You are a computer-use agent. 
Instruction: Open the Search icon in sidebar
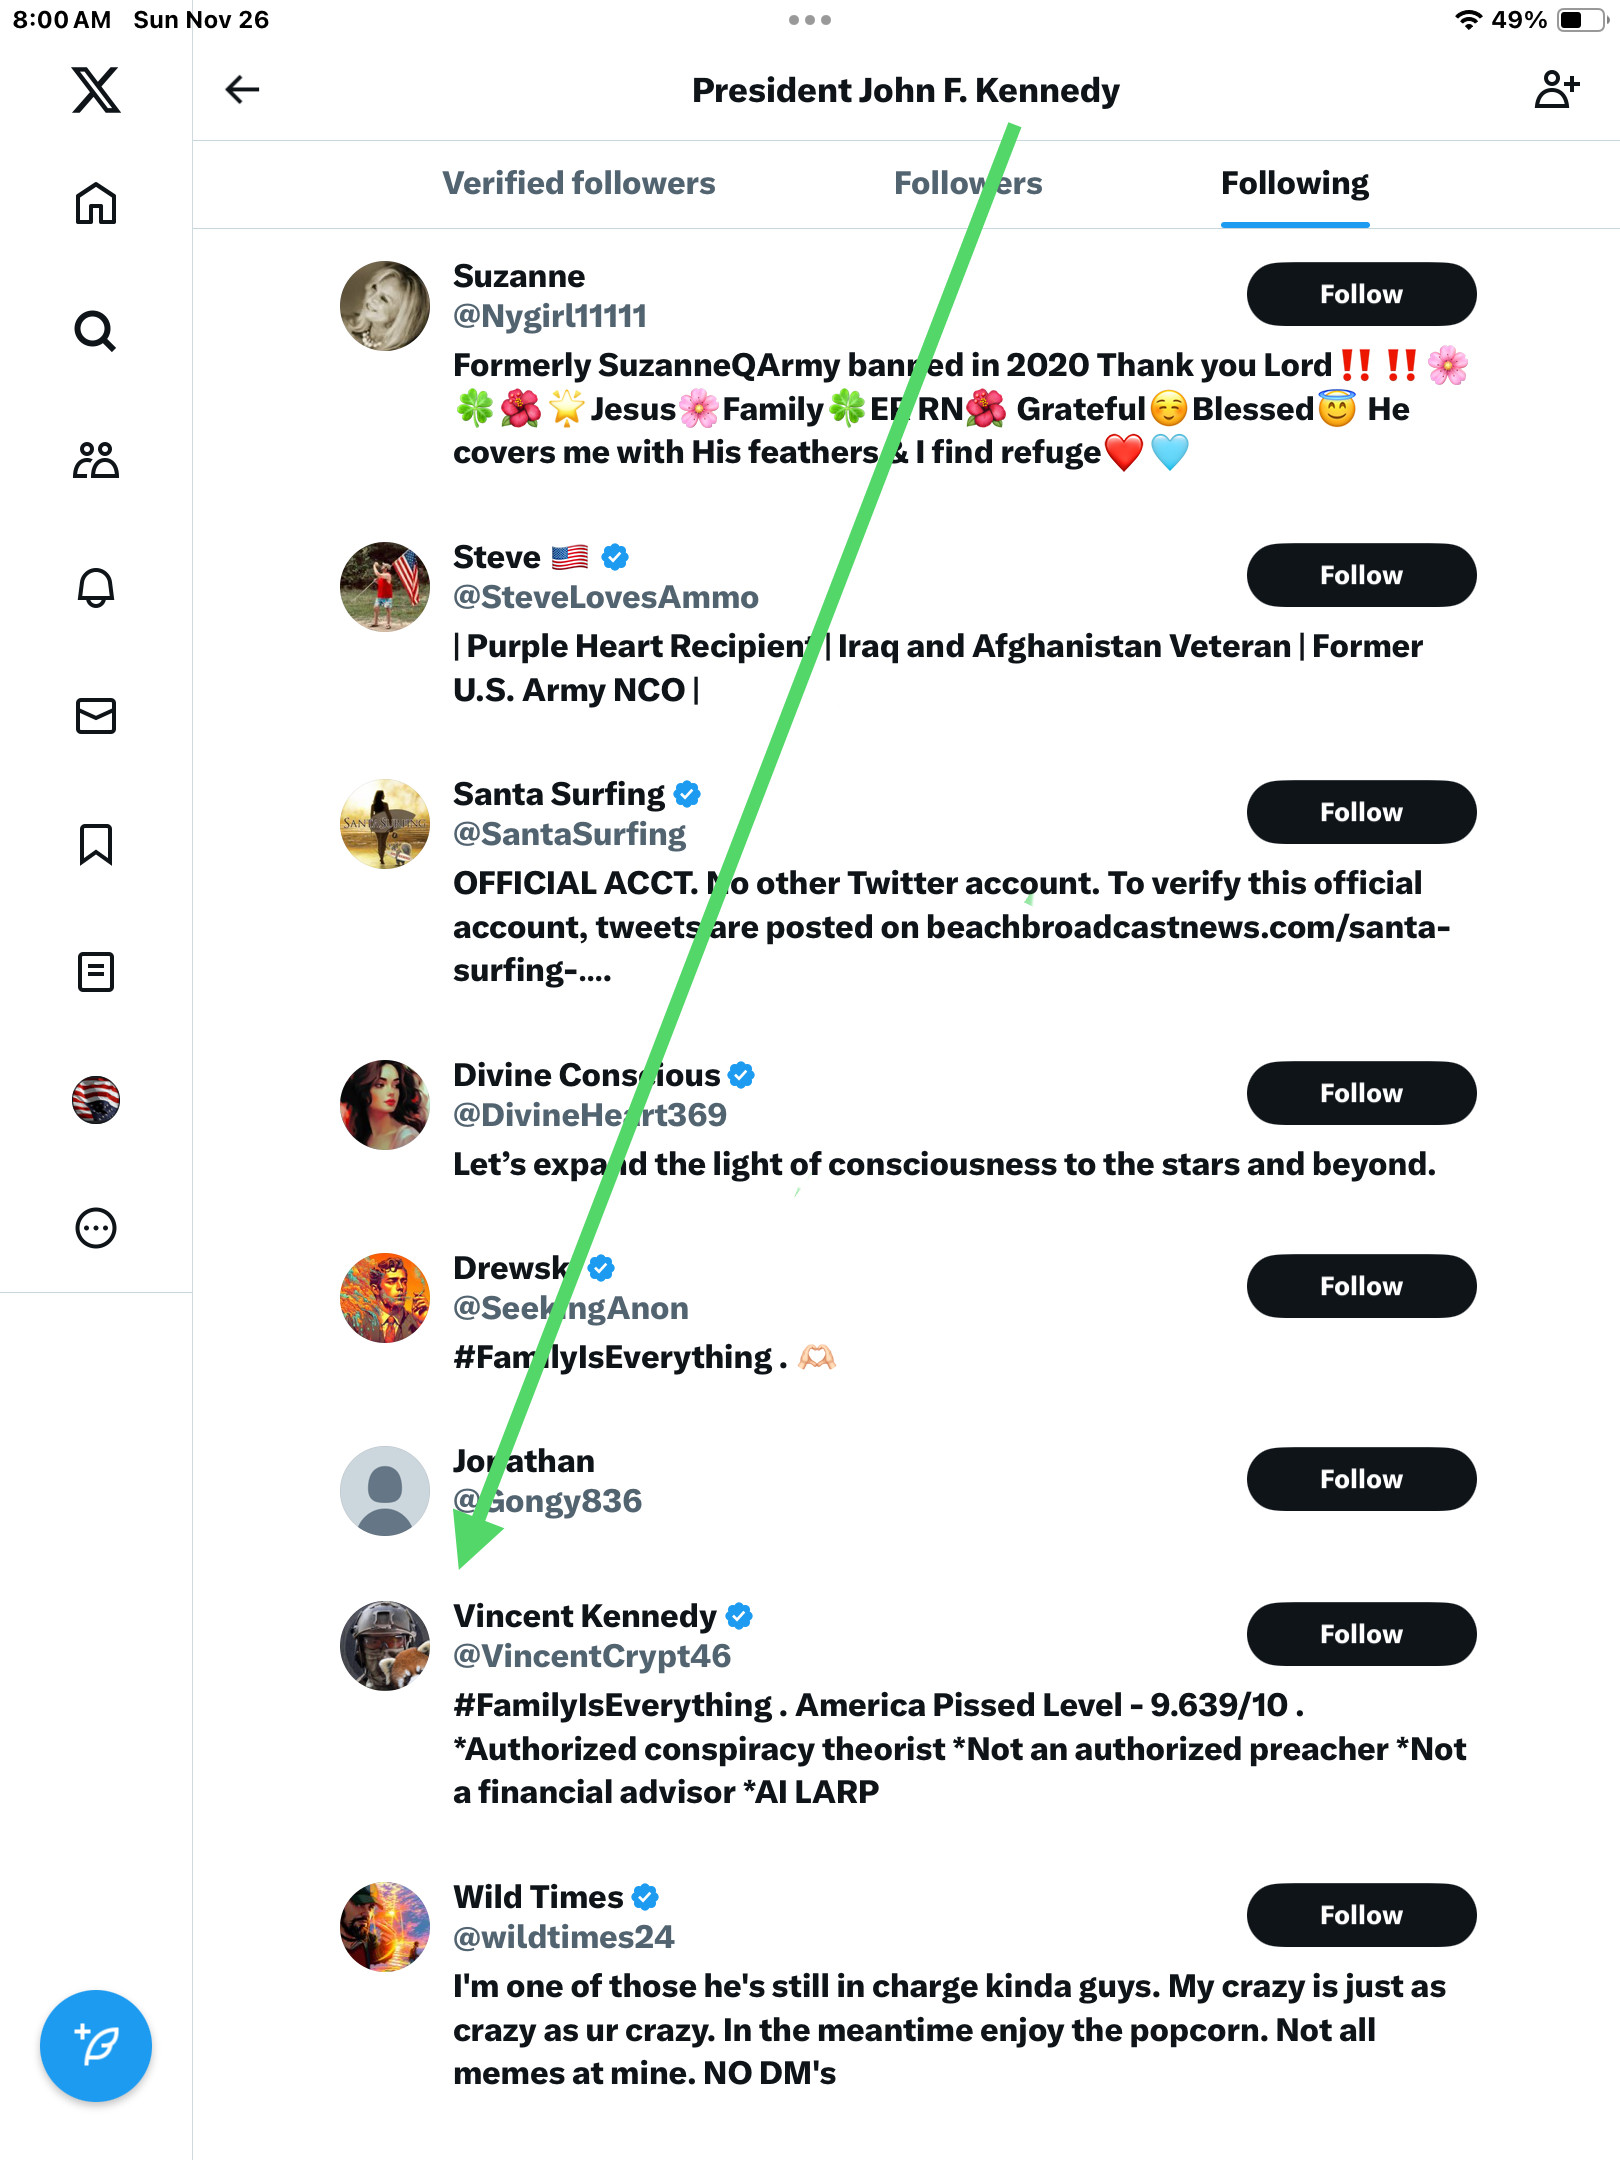96,331
